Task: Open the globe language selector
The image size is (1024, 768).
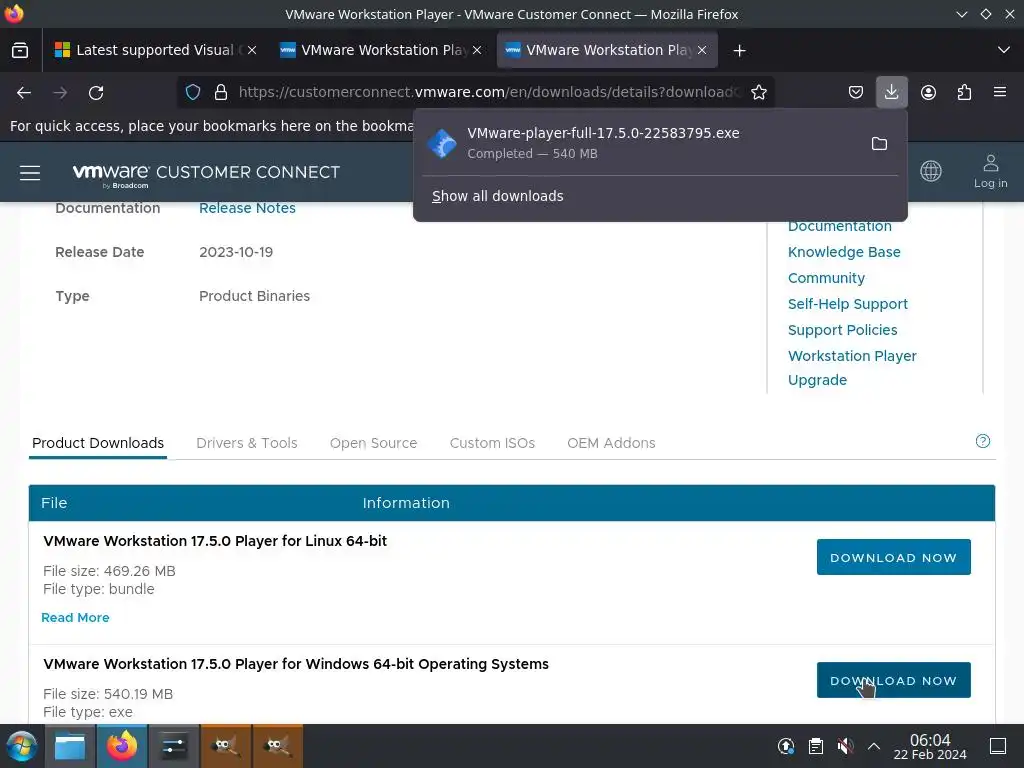Action: pyautogui.click(x=931, y=171)
